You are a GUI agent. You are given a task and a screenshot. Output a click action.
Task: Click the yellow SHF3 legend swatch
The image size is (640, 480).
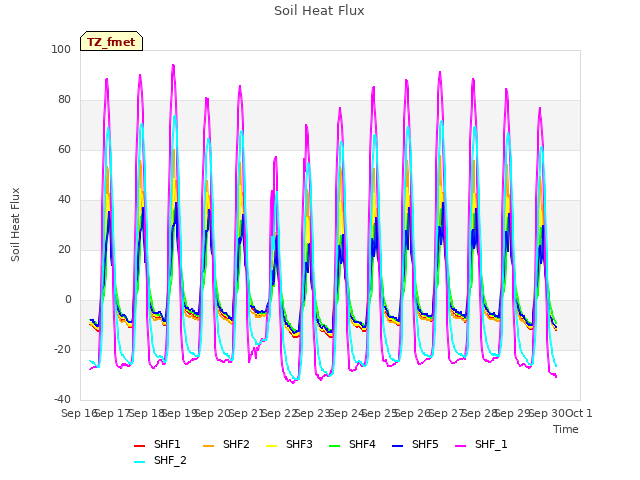[271, 446]
